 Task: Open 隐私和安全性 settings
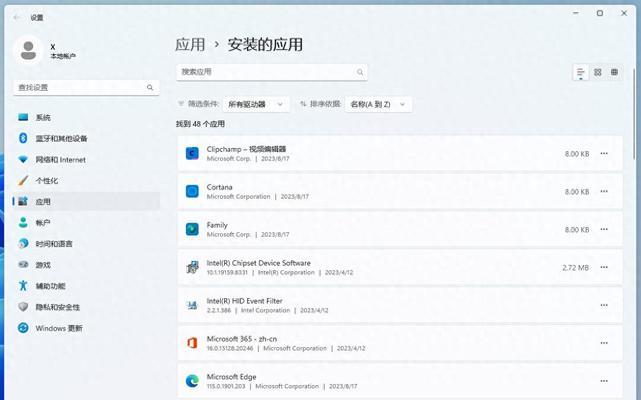[86, 307]
